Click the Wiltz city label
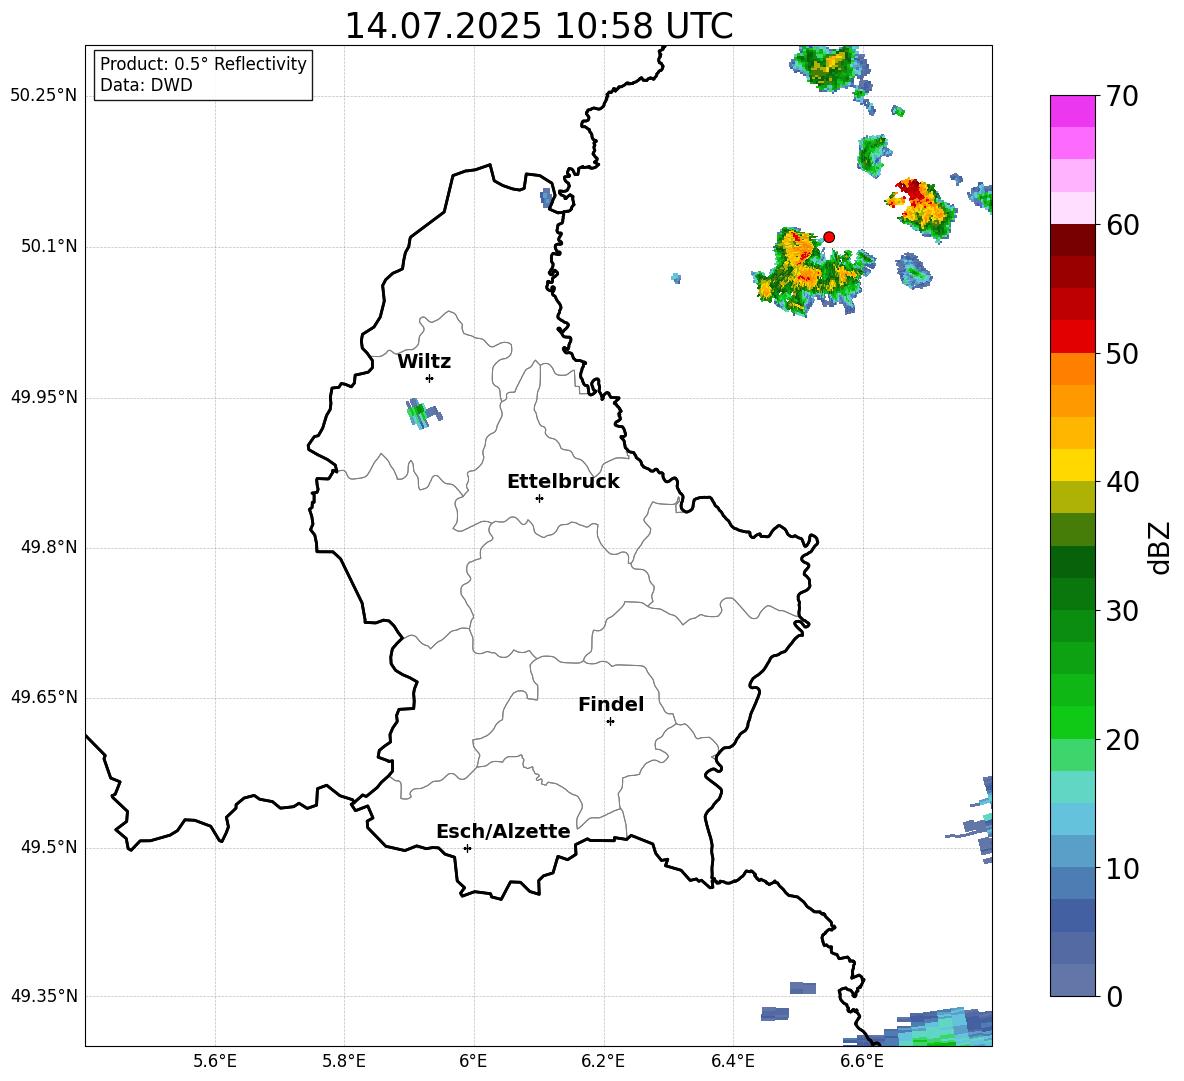This screenshot has width=1184, height=1081. point(424,362)
